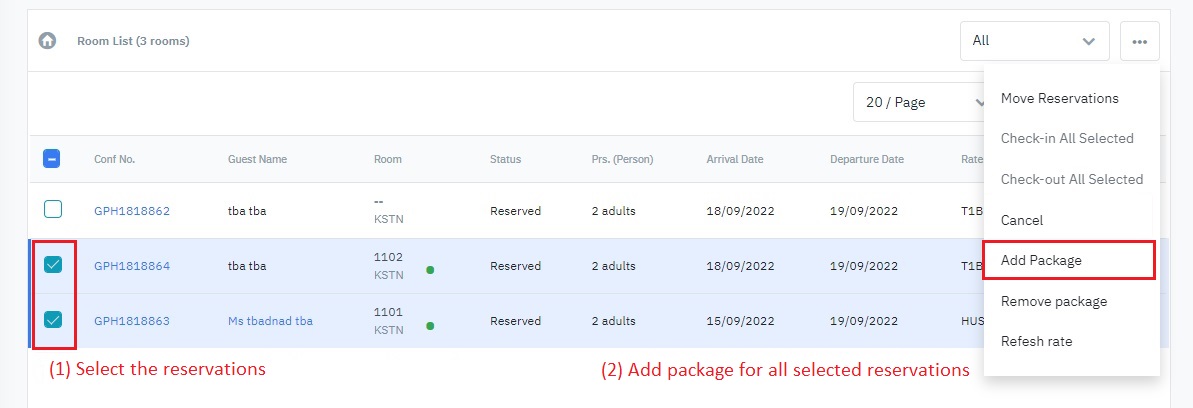1193x408 pixels.
Task: Uncheck the box for reservation GPH1818864
Action: (x=53, y=265)
